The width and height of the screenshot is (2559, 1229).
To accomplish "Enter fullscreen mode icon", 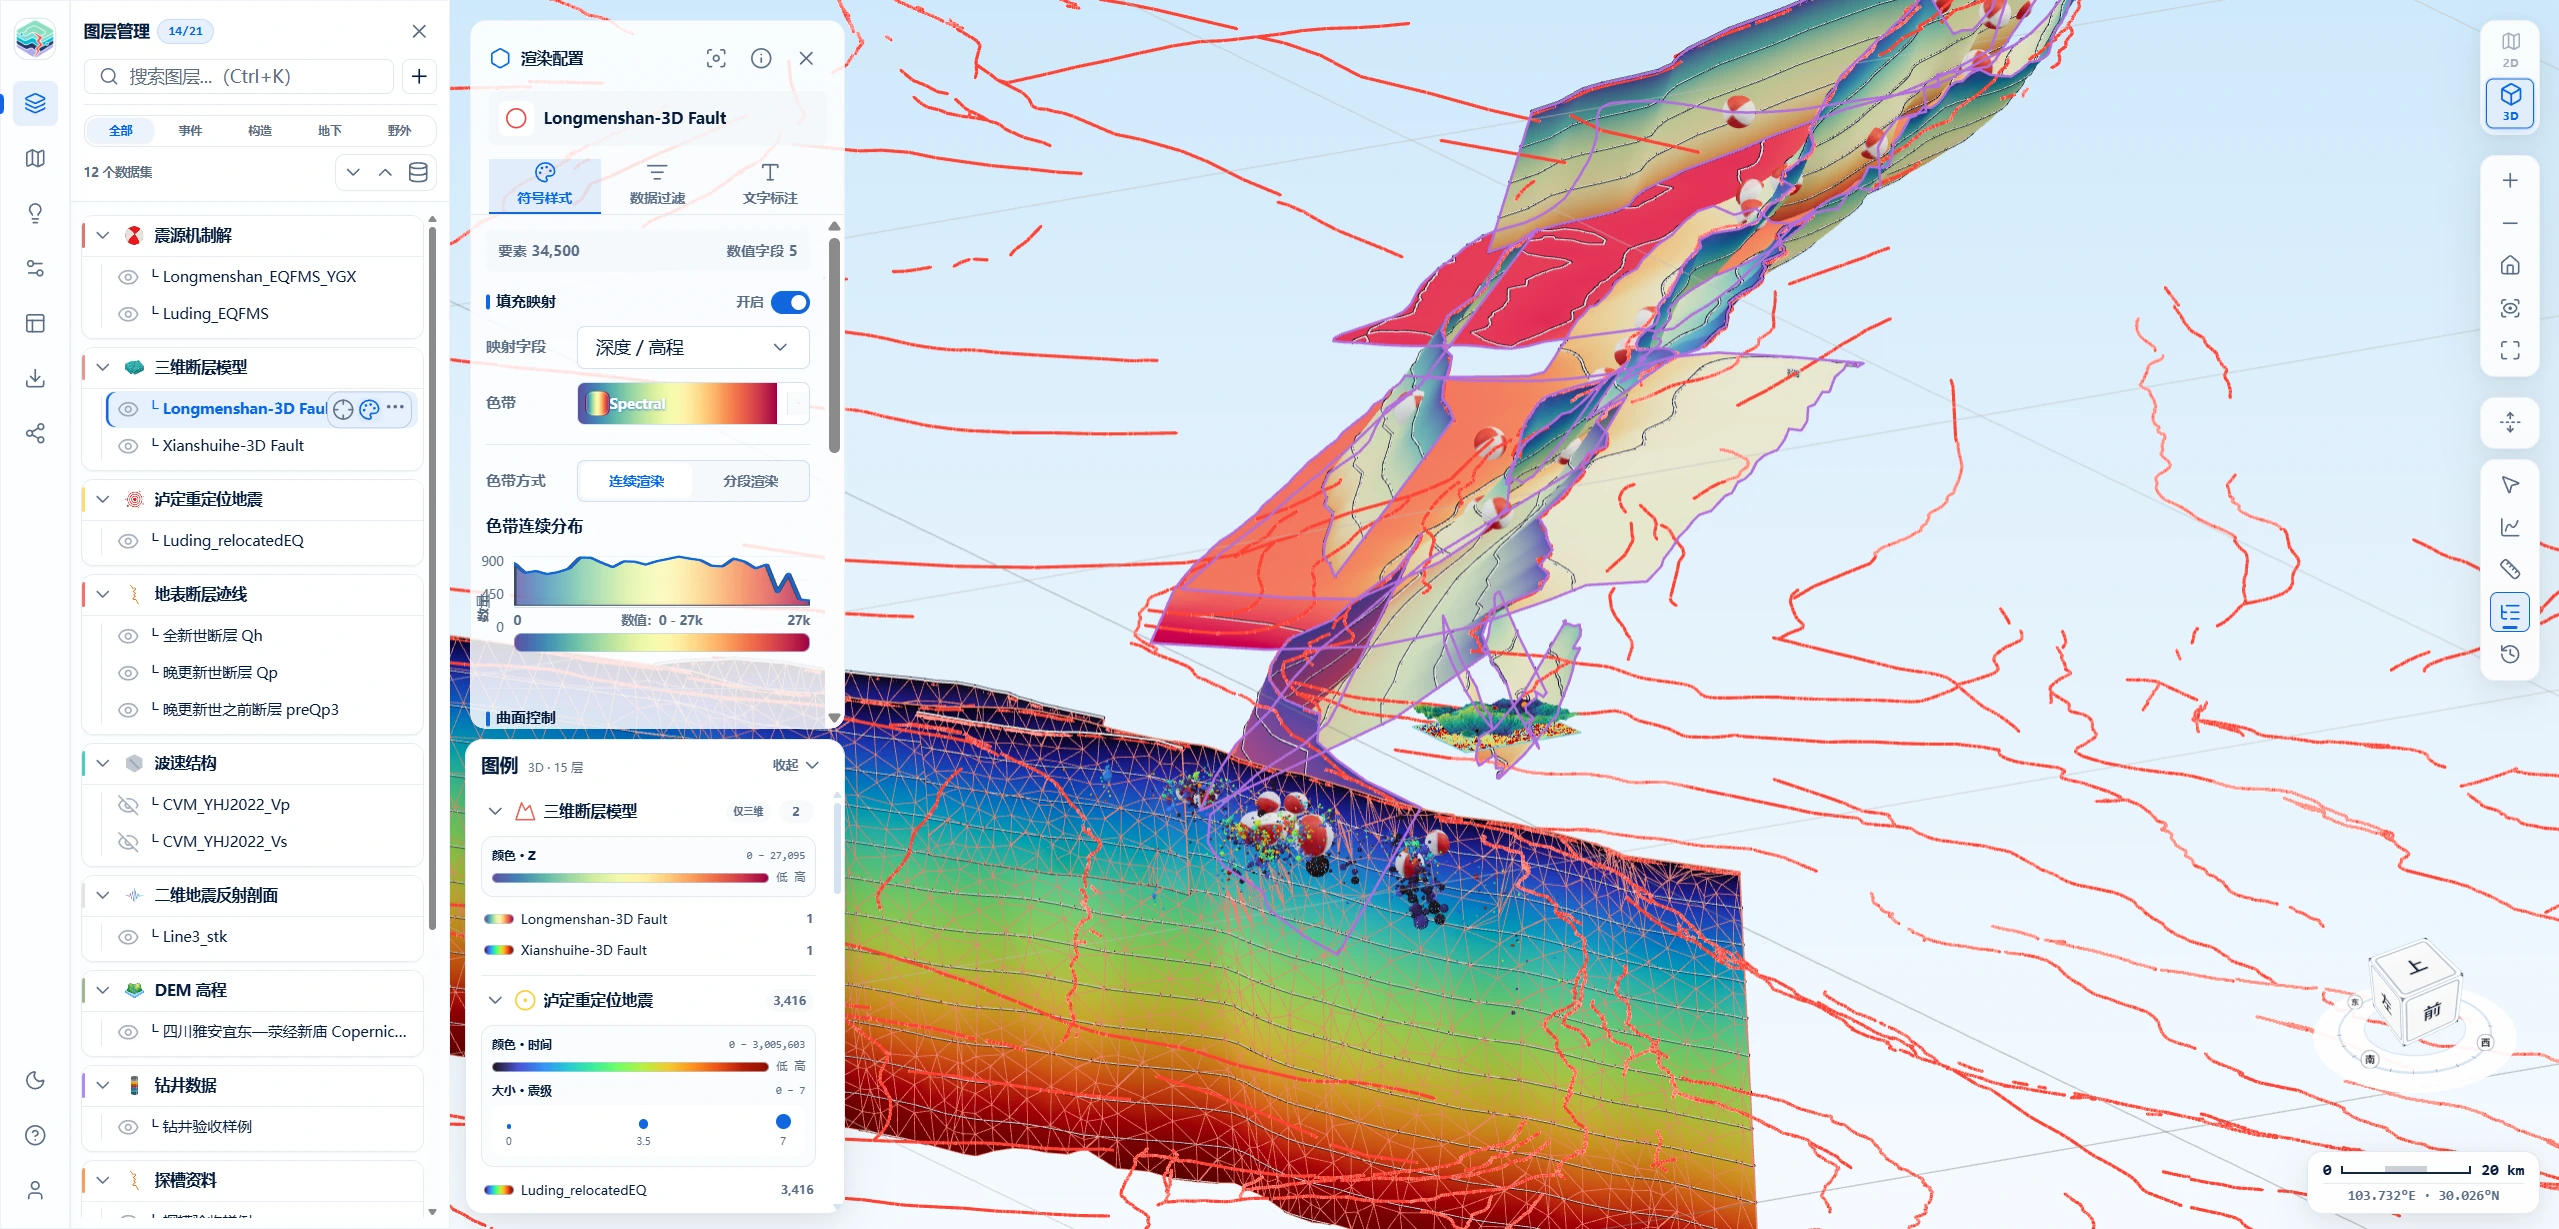I will coord(2510,350).
